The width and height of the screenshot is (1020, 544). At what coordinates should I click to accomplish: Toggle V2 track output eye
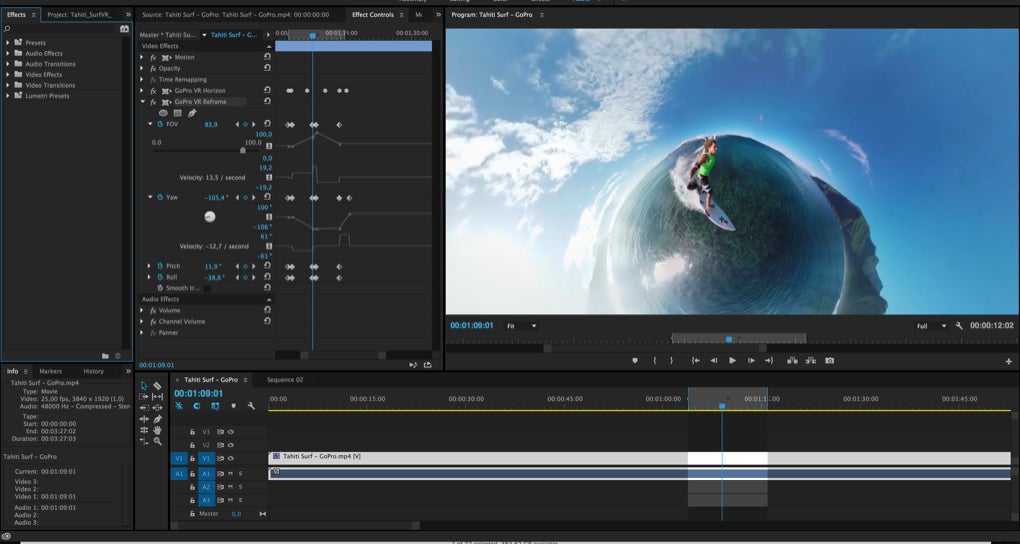click(x=230, y=445)
